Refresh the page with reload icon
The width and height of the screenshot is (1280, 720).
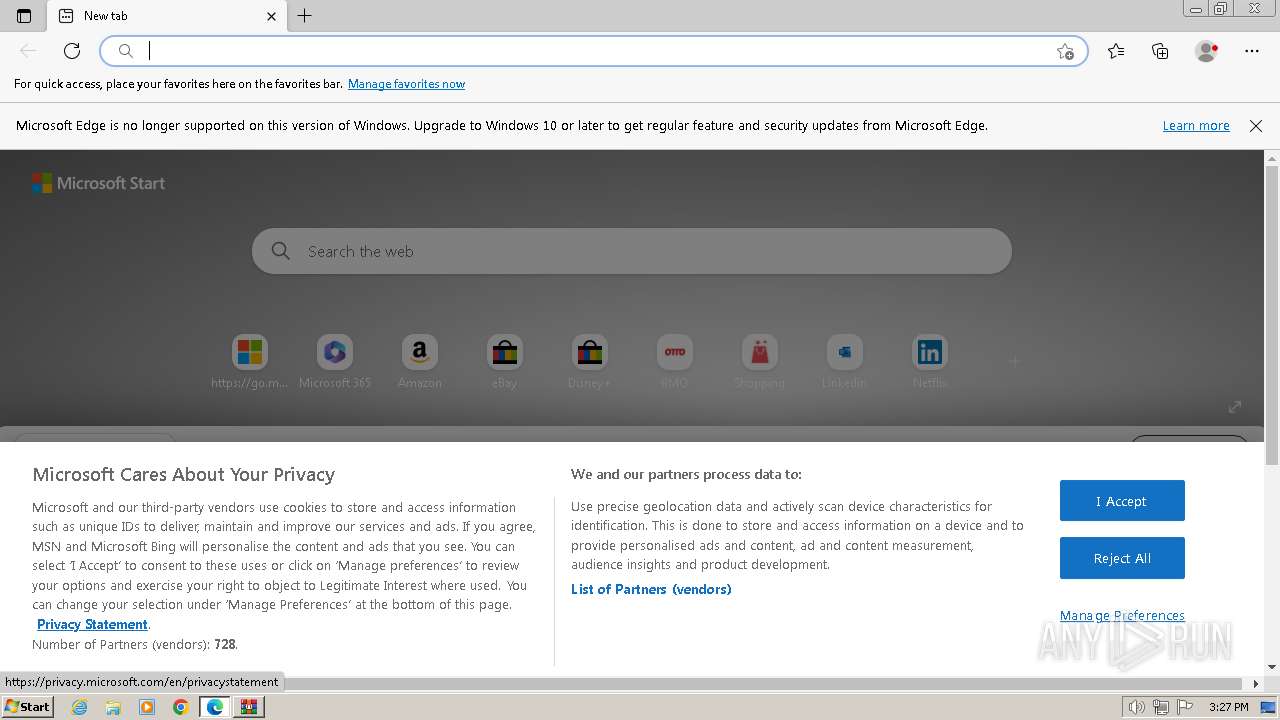[x=72, y=51]
